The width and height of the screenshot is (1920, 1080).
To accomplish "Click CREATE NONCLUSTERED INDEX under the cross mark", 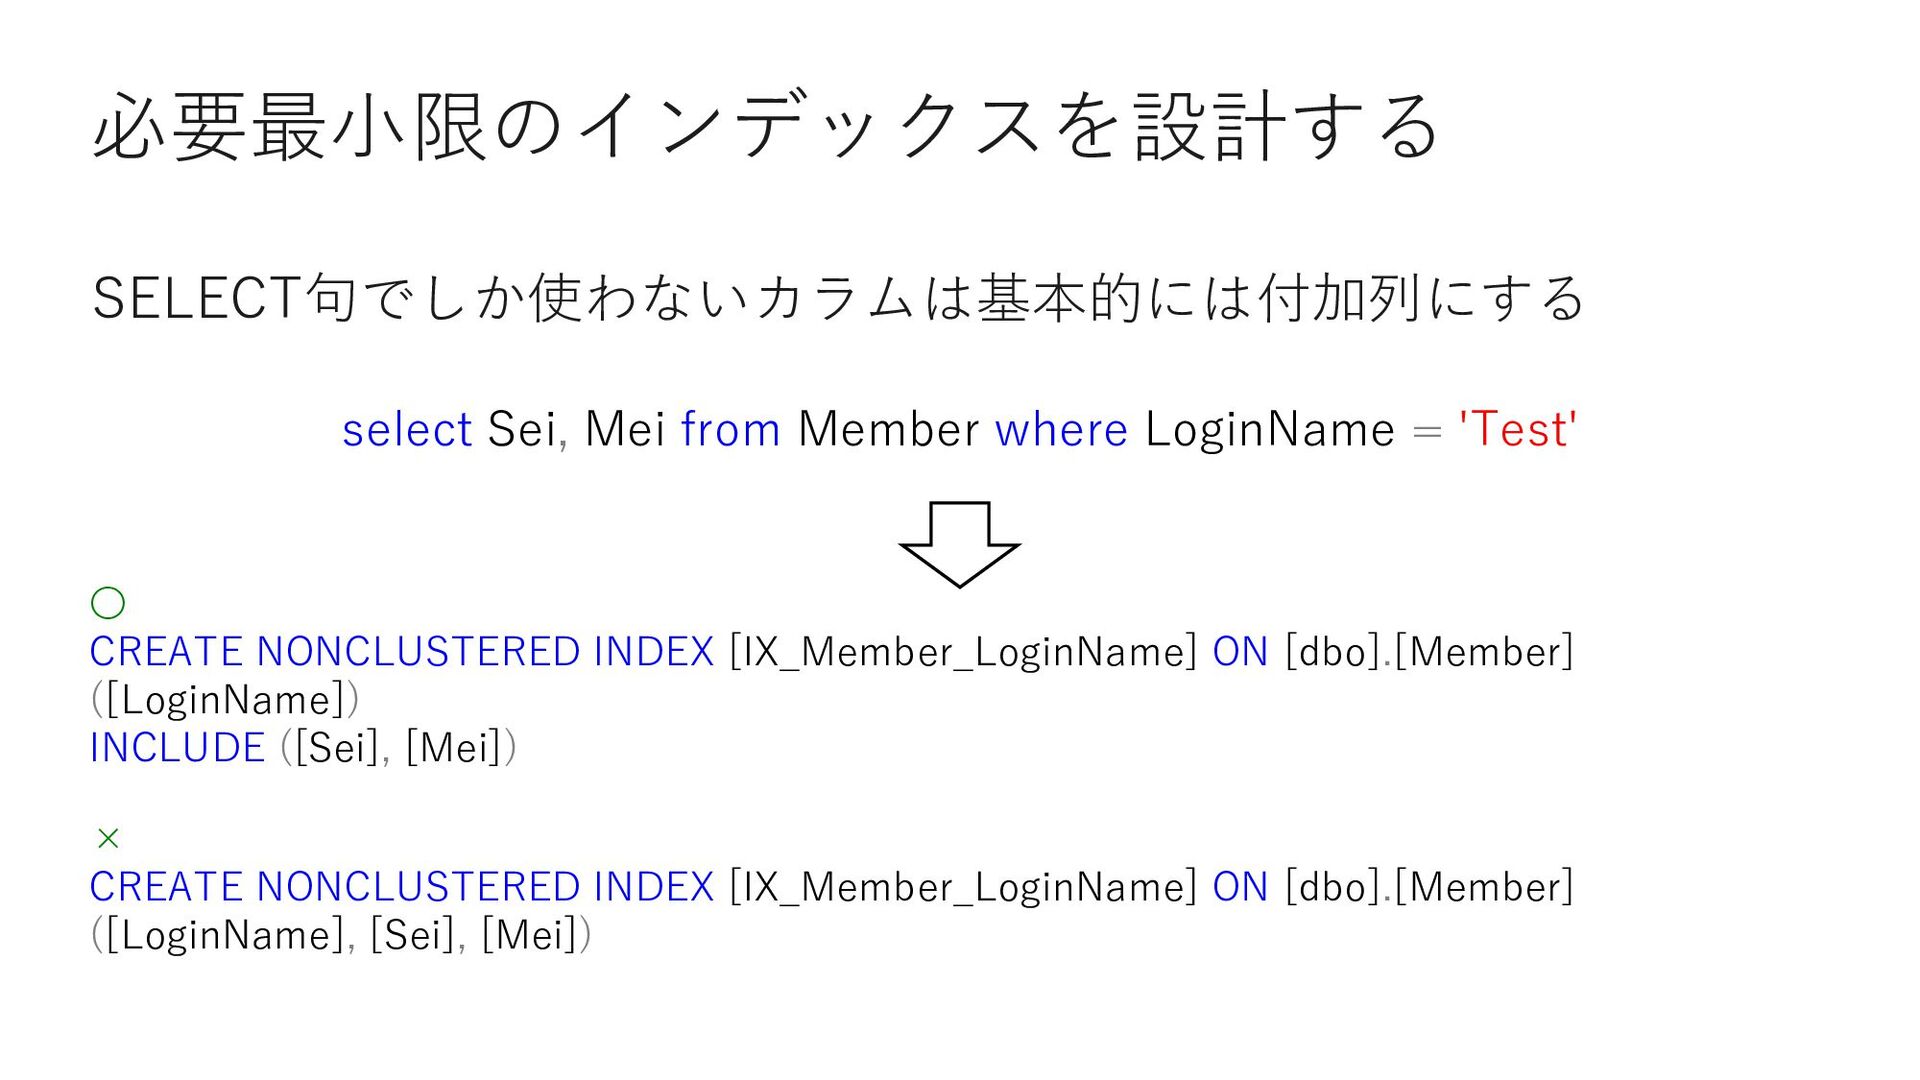I will pos(401,887).
